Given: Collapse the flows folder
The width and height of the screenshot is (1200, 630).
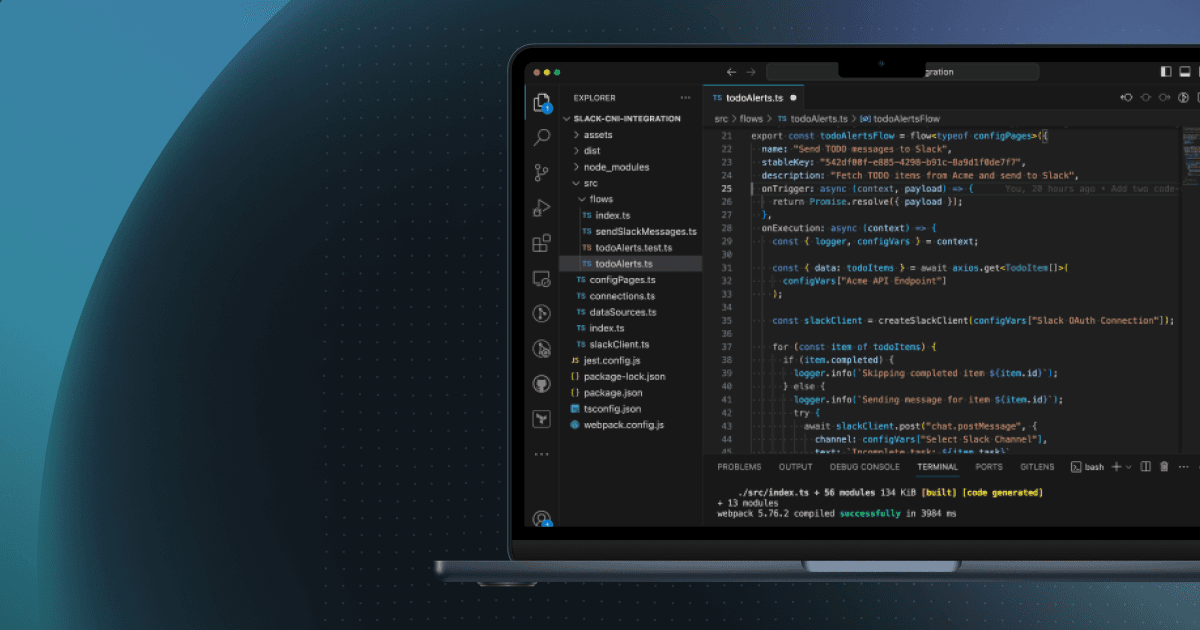Looking at the screenshot, I should (x=581, y=199).
